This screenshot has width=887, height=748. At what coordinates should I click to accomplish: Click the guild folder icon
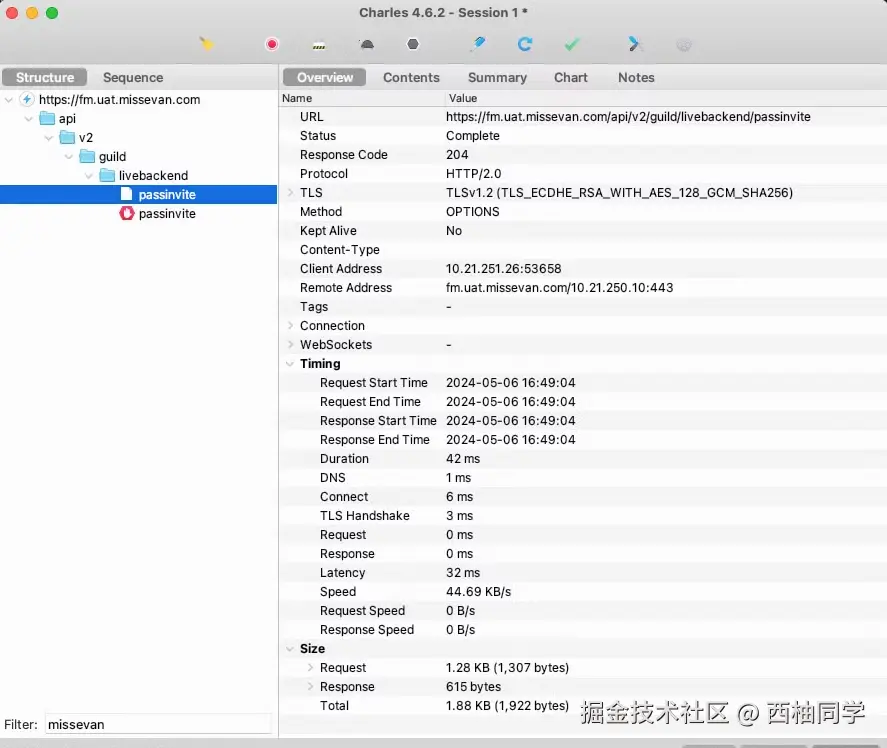[x=87, y=156]
